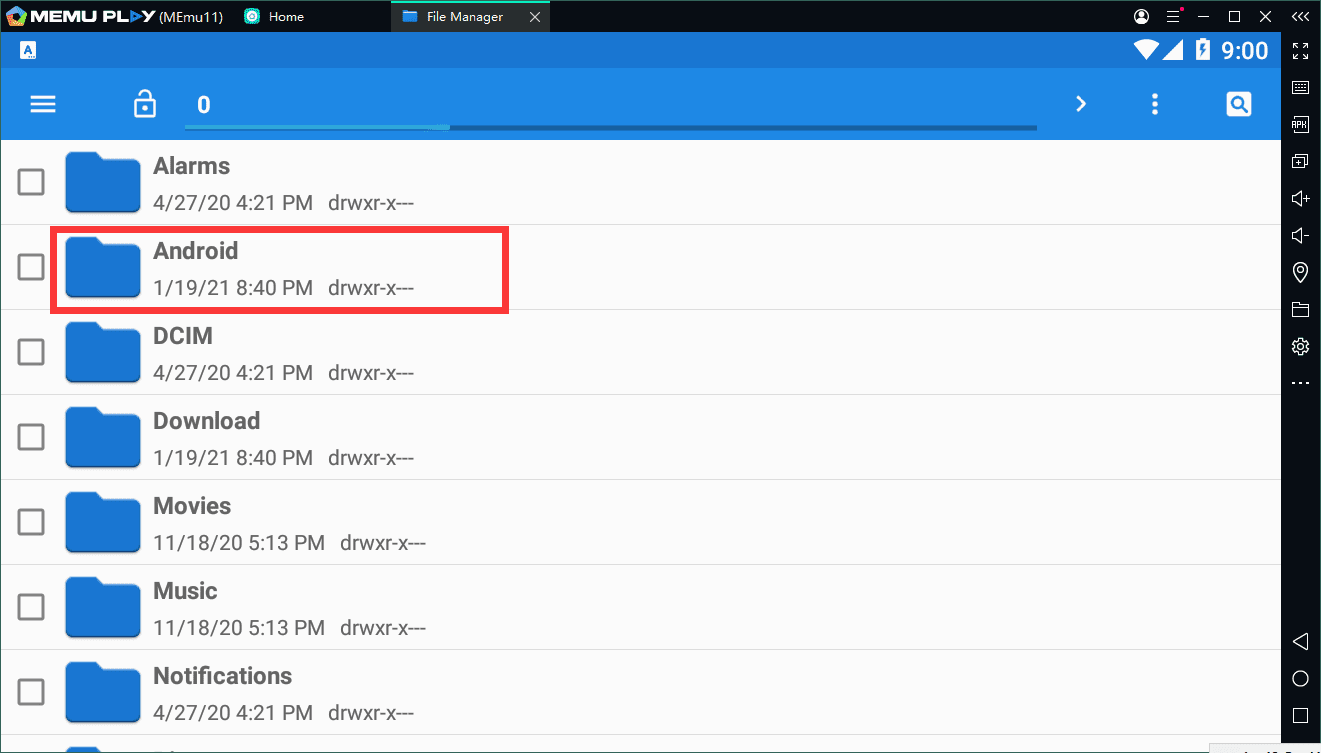Screen dimensions: 1321x753
Task: Open emulator settings gear icon
Action: (x=1300, y=346)
